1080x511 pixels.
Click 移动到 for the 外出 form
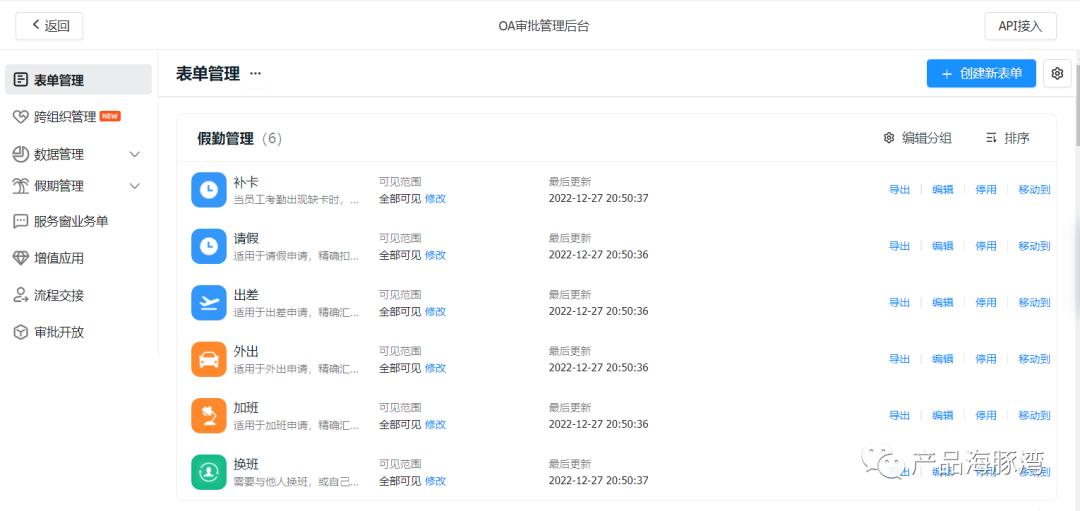point(1035,359)
